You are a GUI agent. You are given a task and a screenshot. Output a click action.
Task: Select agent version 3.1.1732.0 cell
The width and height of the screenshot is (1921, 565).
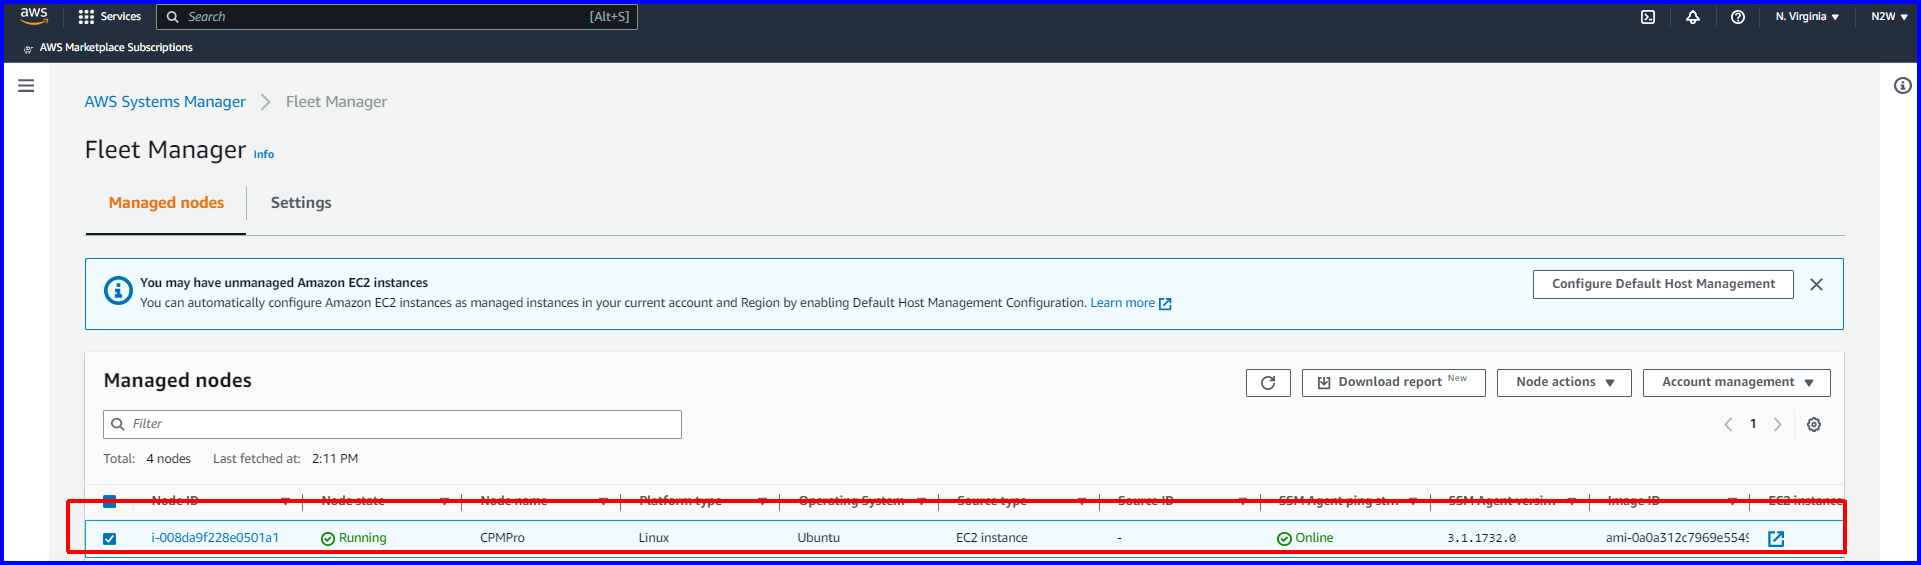point(1481,538)
